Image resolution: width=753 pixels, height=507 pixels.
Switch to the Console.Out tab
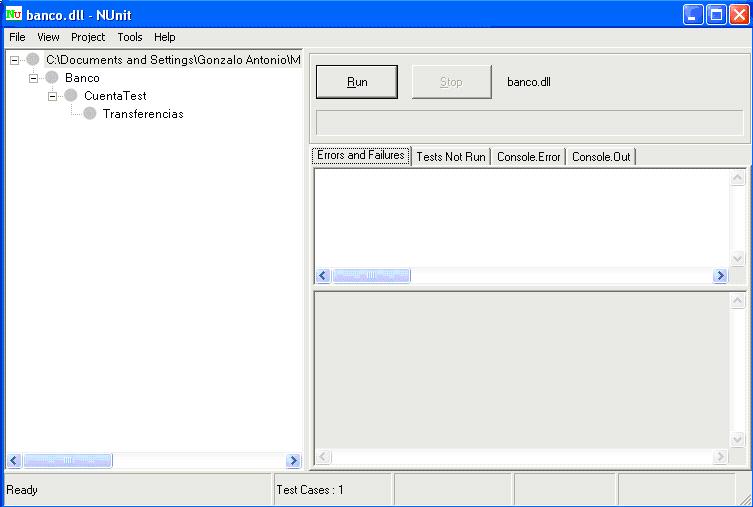[601, 157]
